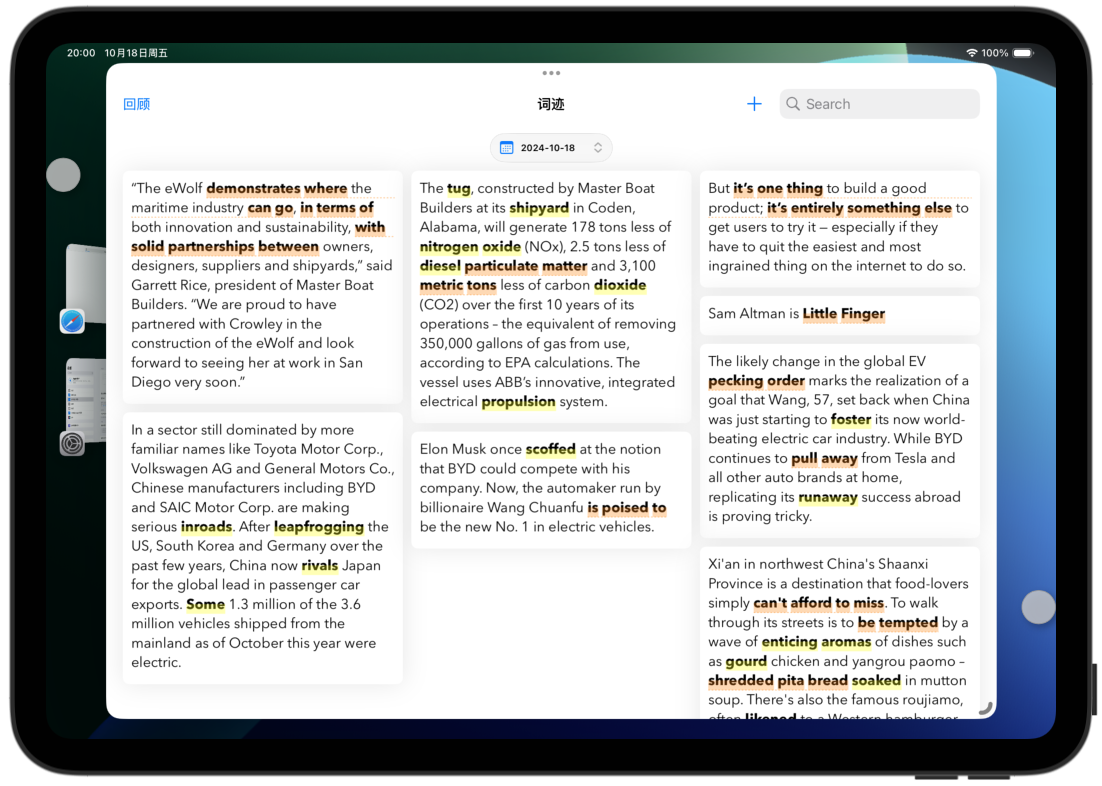Image resolution: width=1102 pixels, height=786 pixels.
Task: Tap the 回顾 review button
Action: pyautogui.click(x=136, y=104)
